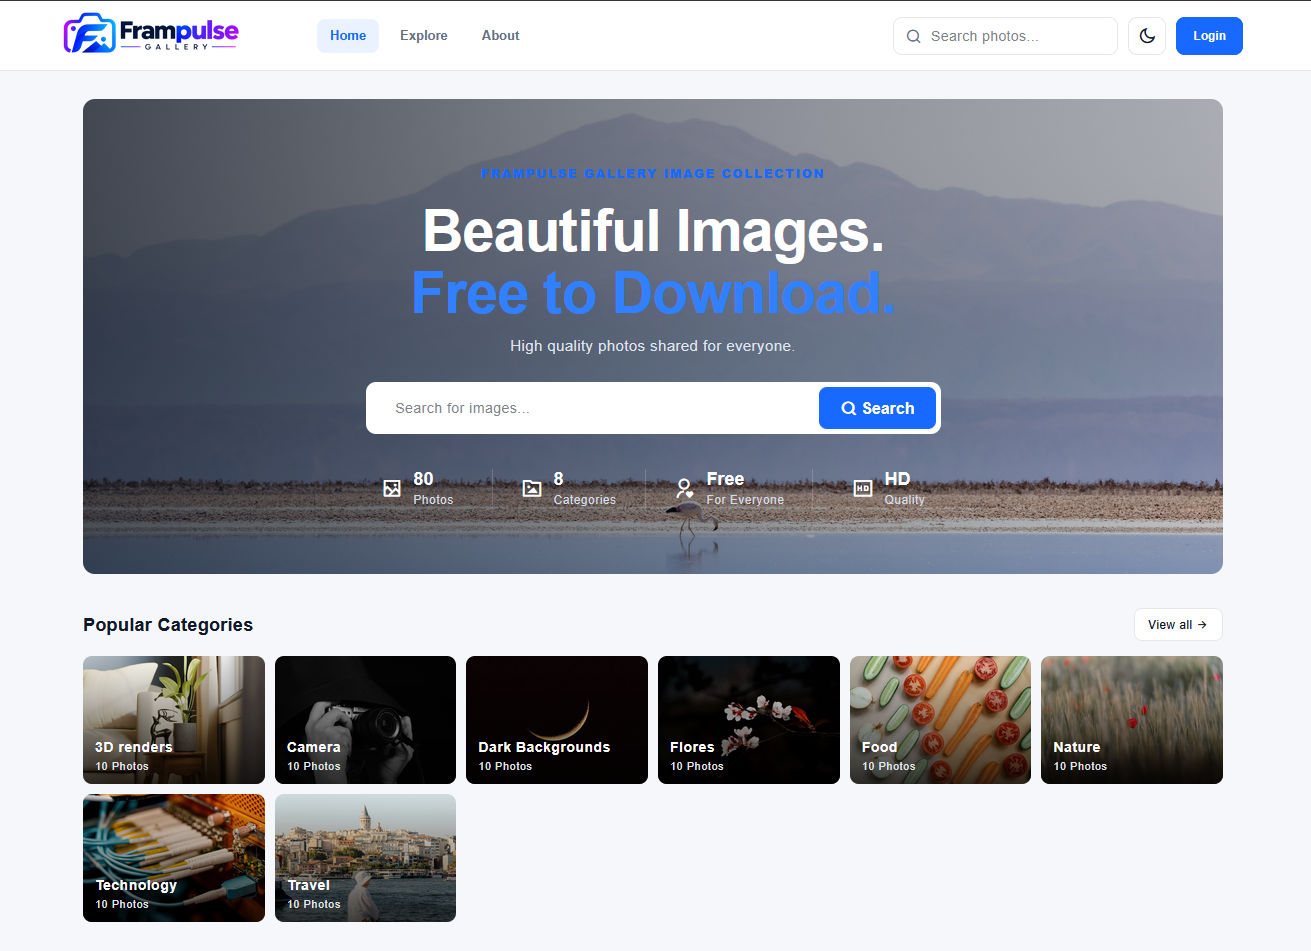Viewport: 1311px width, 951px height.
Task: Click the magnifier icon in the header search
Action: 913,36
